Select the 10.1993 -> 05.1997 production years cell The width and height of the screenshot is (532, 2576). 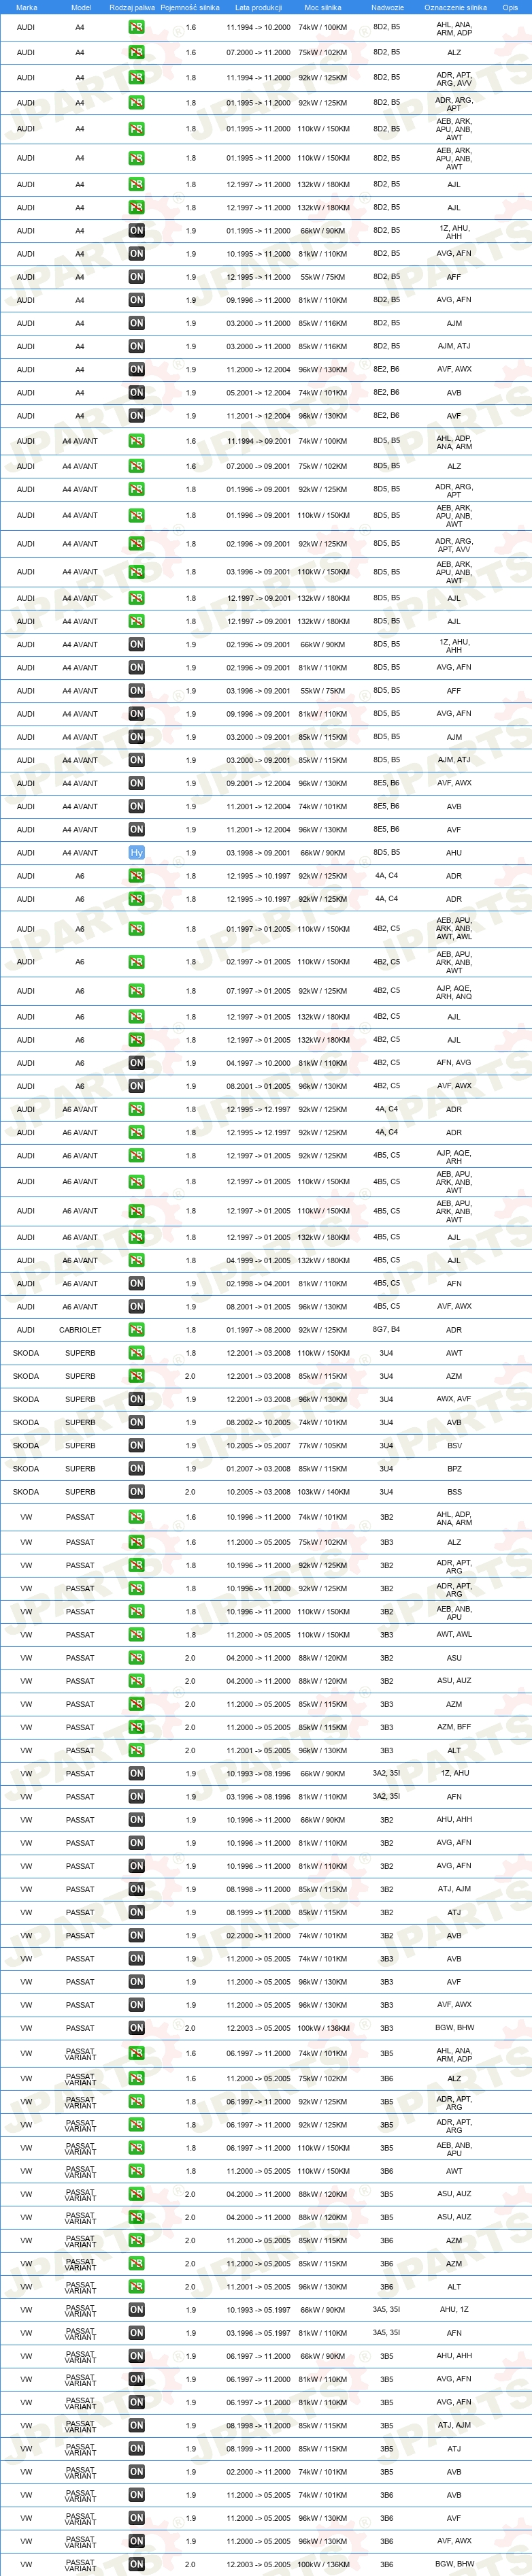pyautogui.click(x=258, y=2310)
